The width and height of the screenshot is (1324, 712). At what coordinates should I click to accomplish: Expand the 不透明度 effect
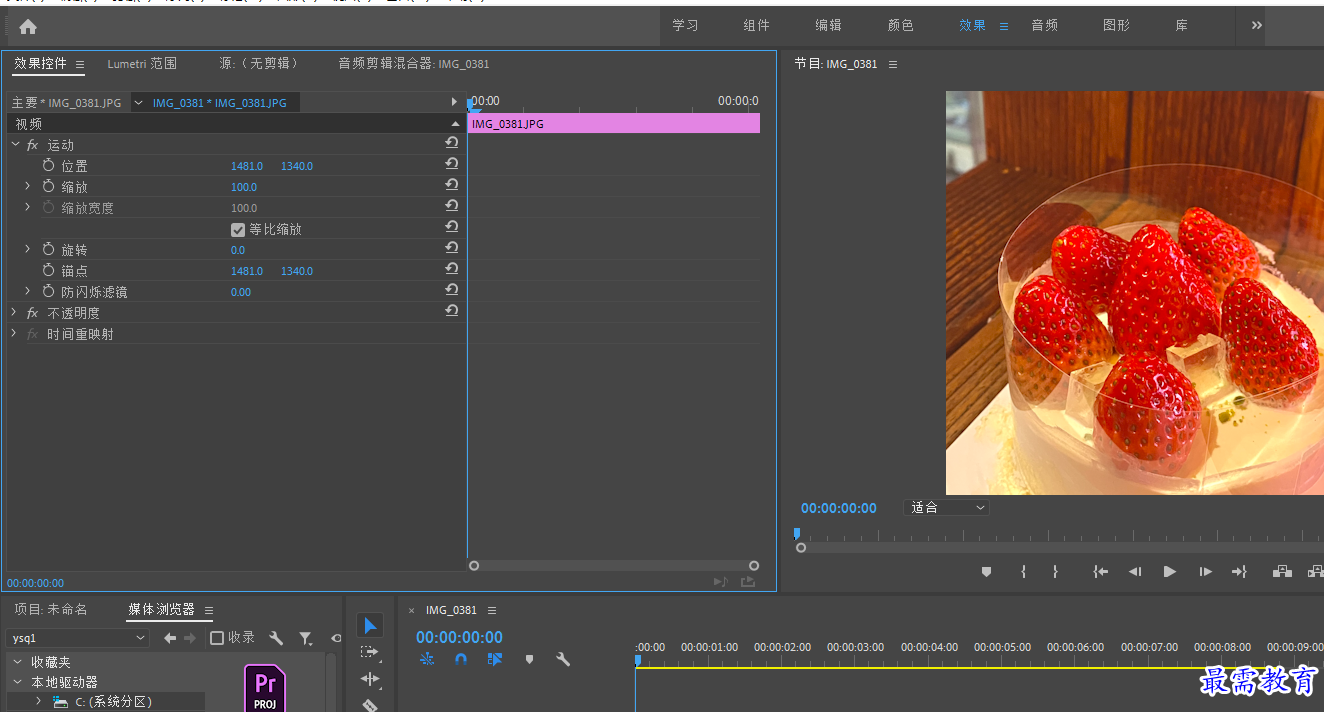(x=14, y=313)
